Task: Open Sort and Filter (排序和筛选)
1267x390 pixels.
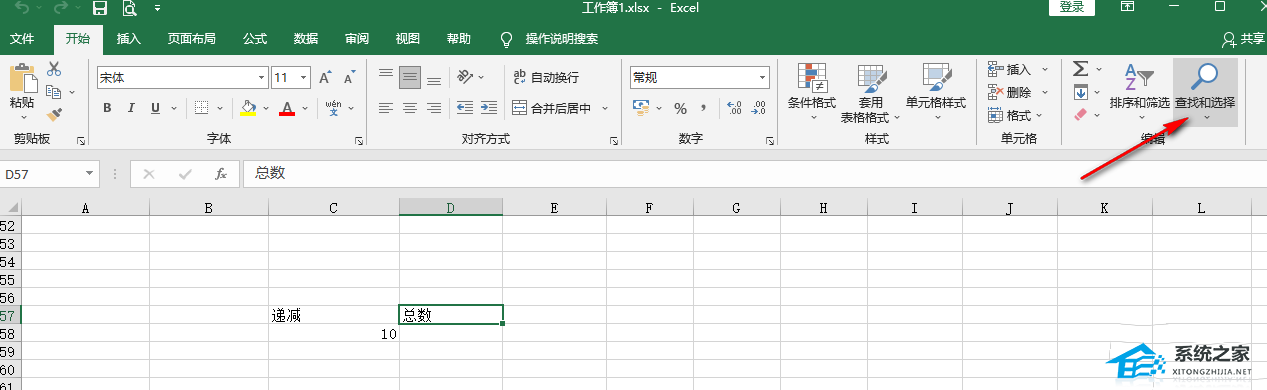Action: tap(1139, 92)
